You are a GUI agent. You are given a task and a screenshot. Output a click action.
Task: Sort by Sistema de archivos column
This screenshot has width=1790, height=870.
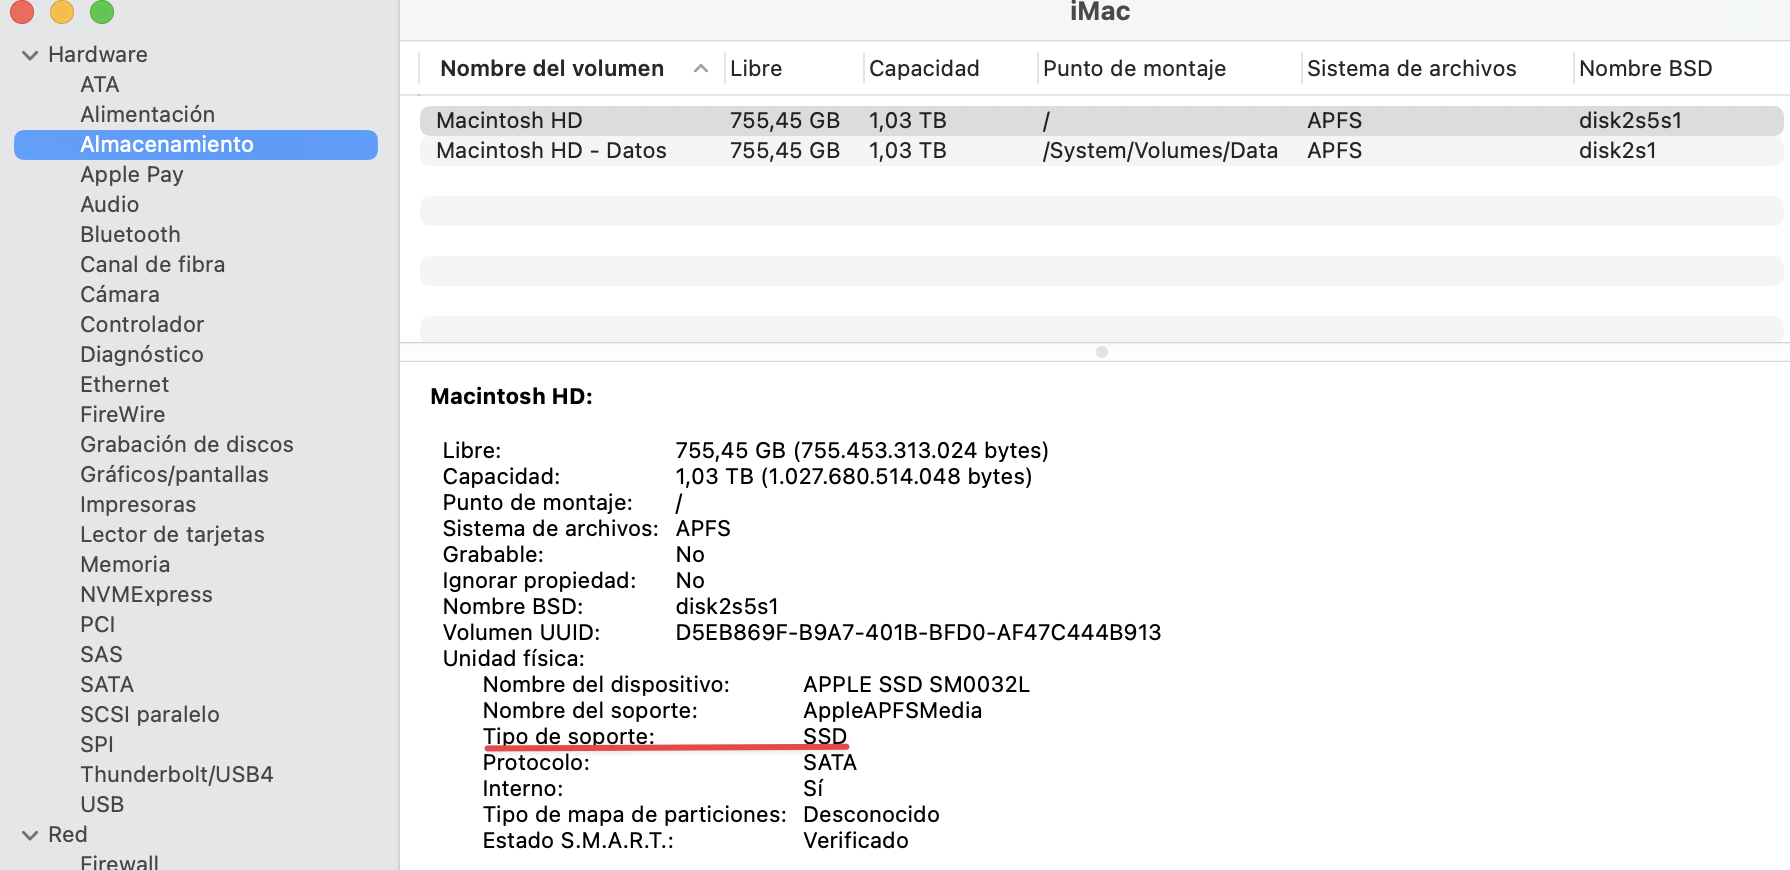(x=1411, y=69)
